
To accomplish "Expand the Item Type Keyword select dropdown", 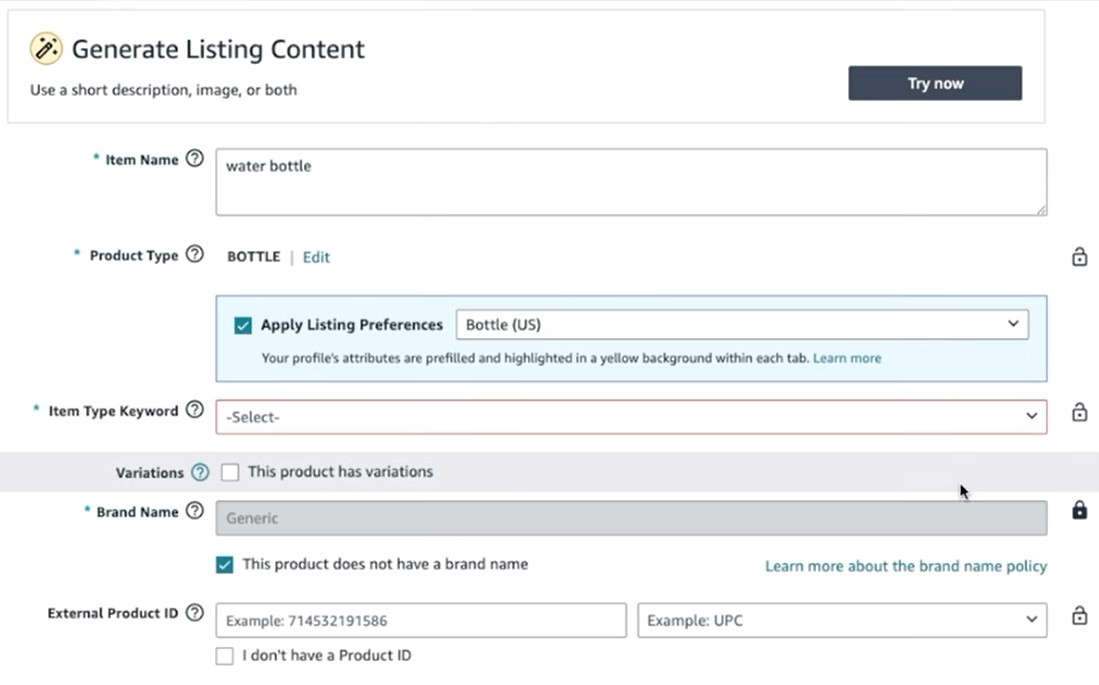I will tap(631, 417).
